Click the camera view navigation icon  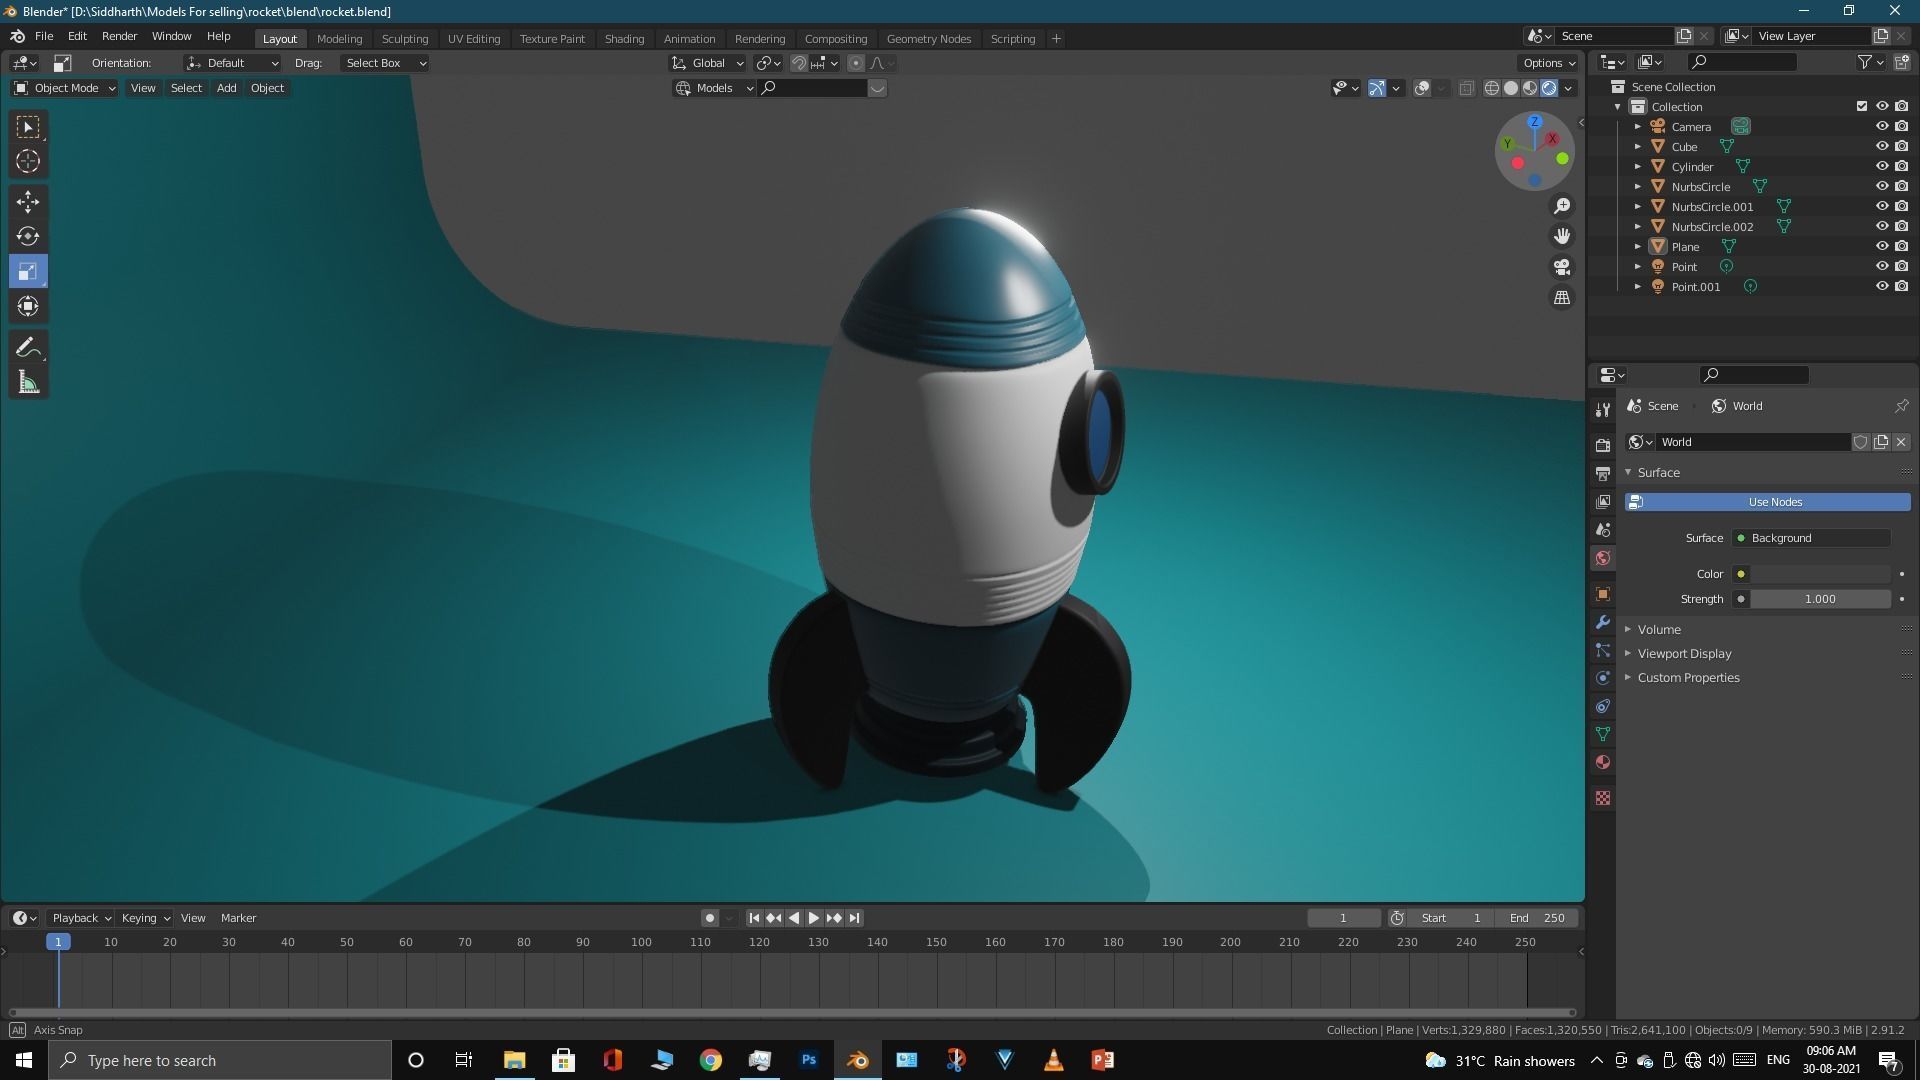pos(1561,267)
